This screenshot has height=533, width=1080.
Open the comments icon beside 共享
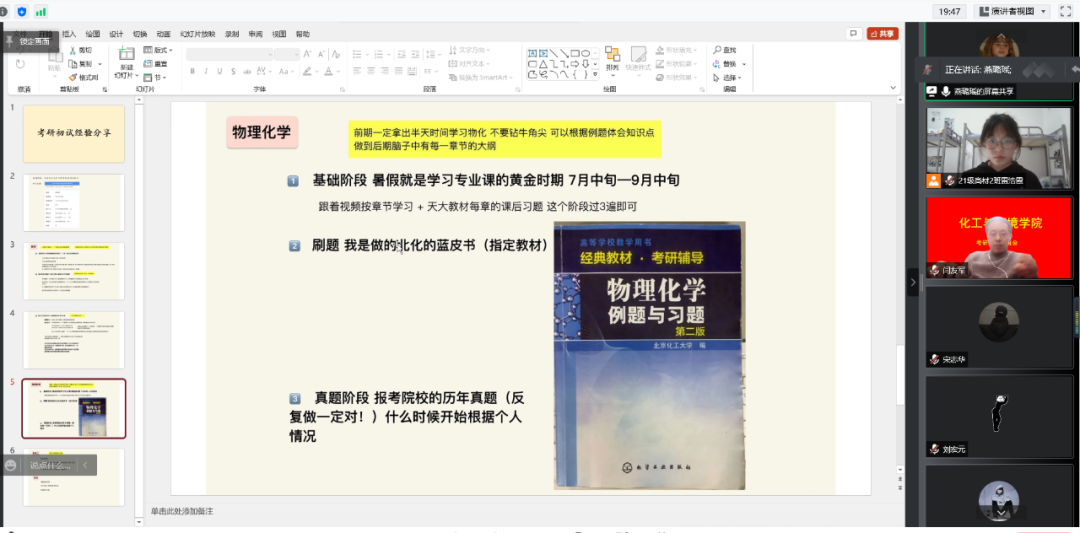tap(853, 33)
